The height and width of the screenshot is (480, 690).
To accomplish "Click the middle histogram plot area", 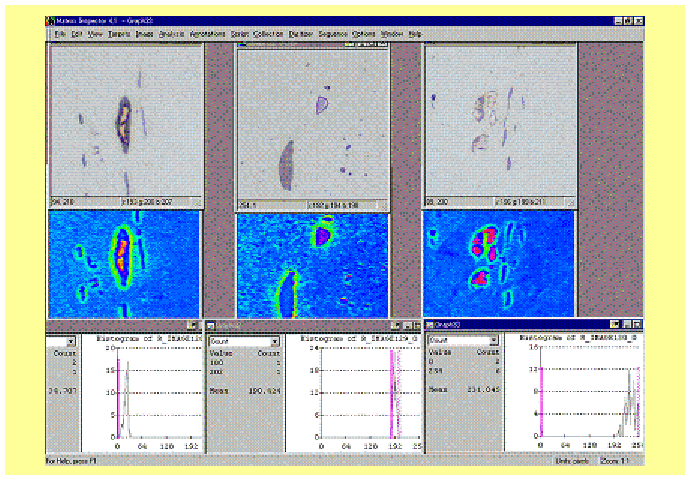I will pyautogui.click(x=371, y=392).
